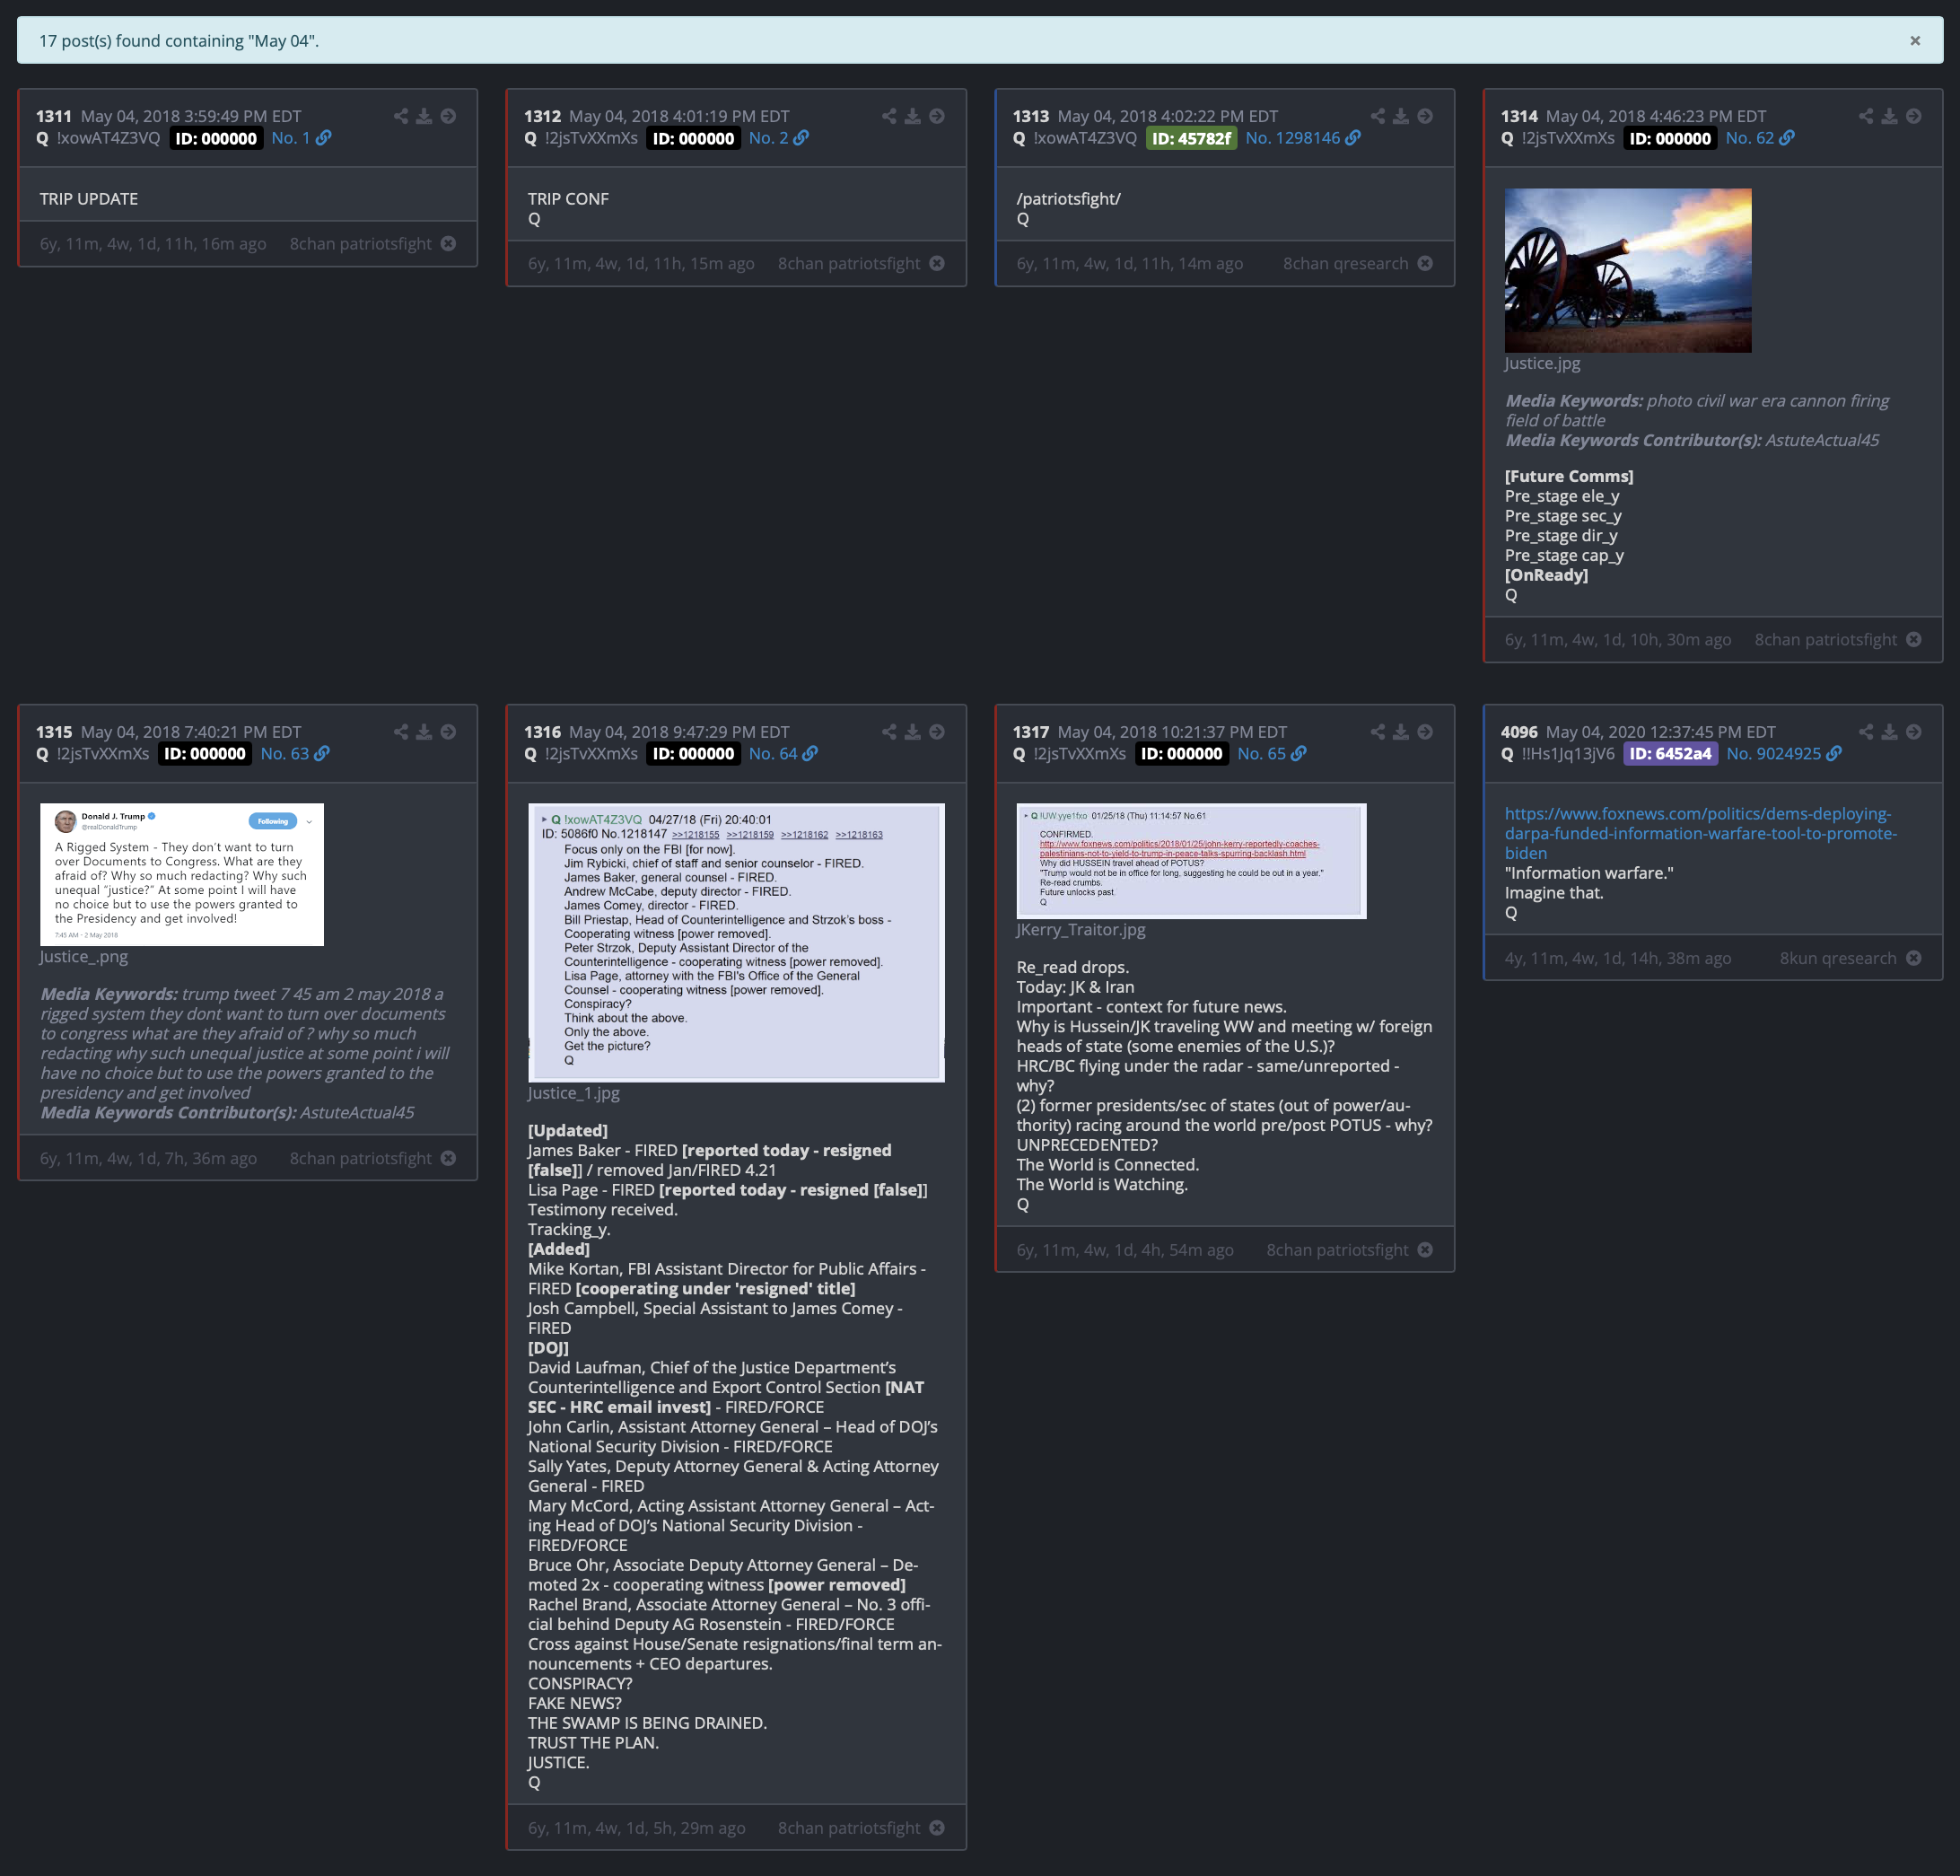This screenshot has width=1960, height=1876.
Task: Enlarge the cannon Justice.jpg thumbnail
Action: point(1628,270)
